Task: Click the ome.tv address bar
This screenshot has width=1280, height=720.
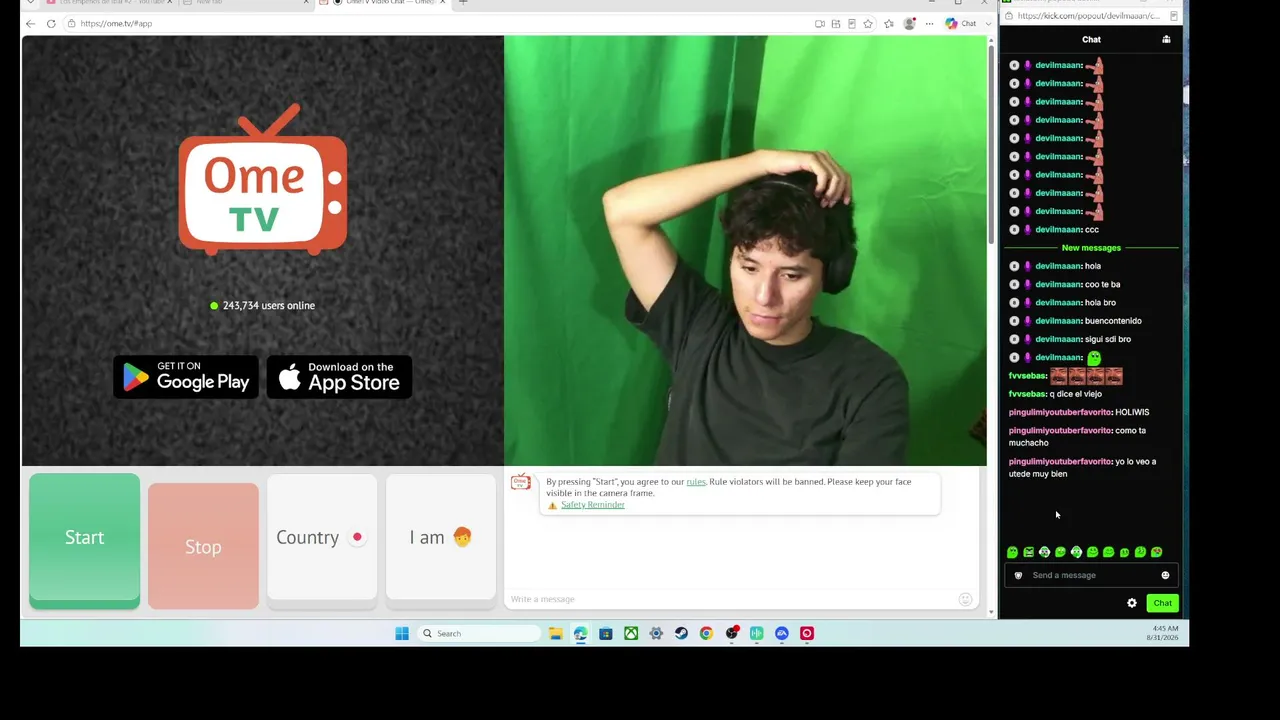Action: (440, 23)
